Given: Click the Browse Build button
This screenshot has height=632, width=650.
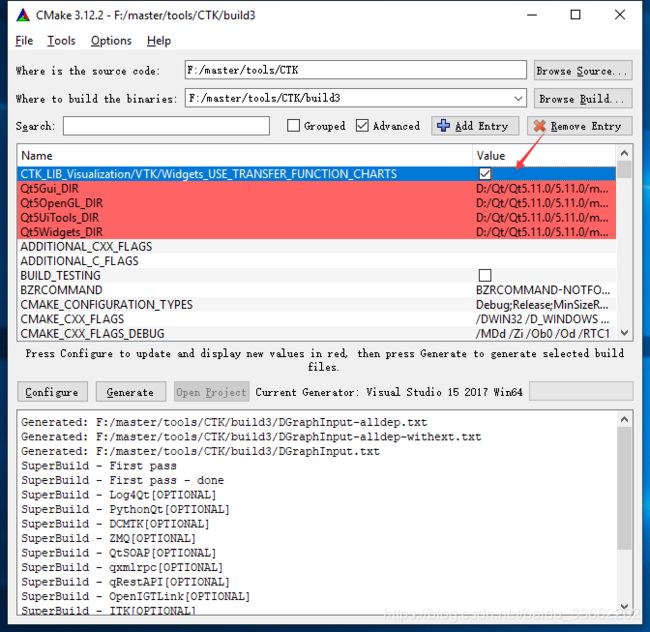Looking at the screenshot, I should (583, 98).
